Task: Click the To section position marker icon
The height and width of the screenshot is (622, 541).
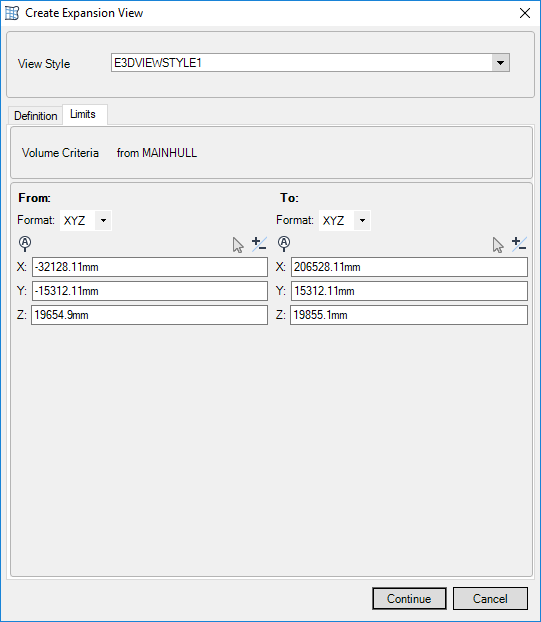Action: (x=284, y=244)
